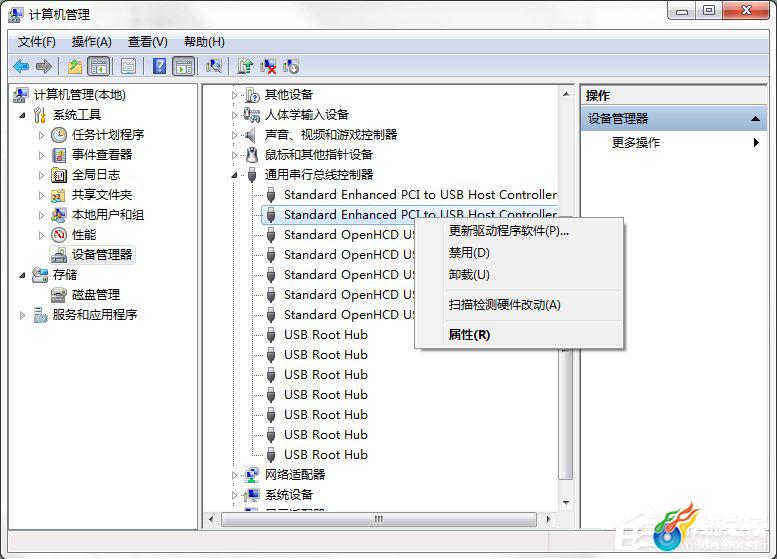Open the 文件(F) menu

37,42
